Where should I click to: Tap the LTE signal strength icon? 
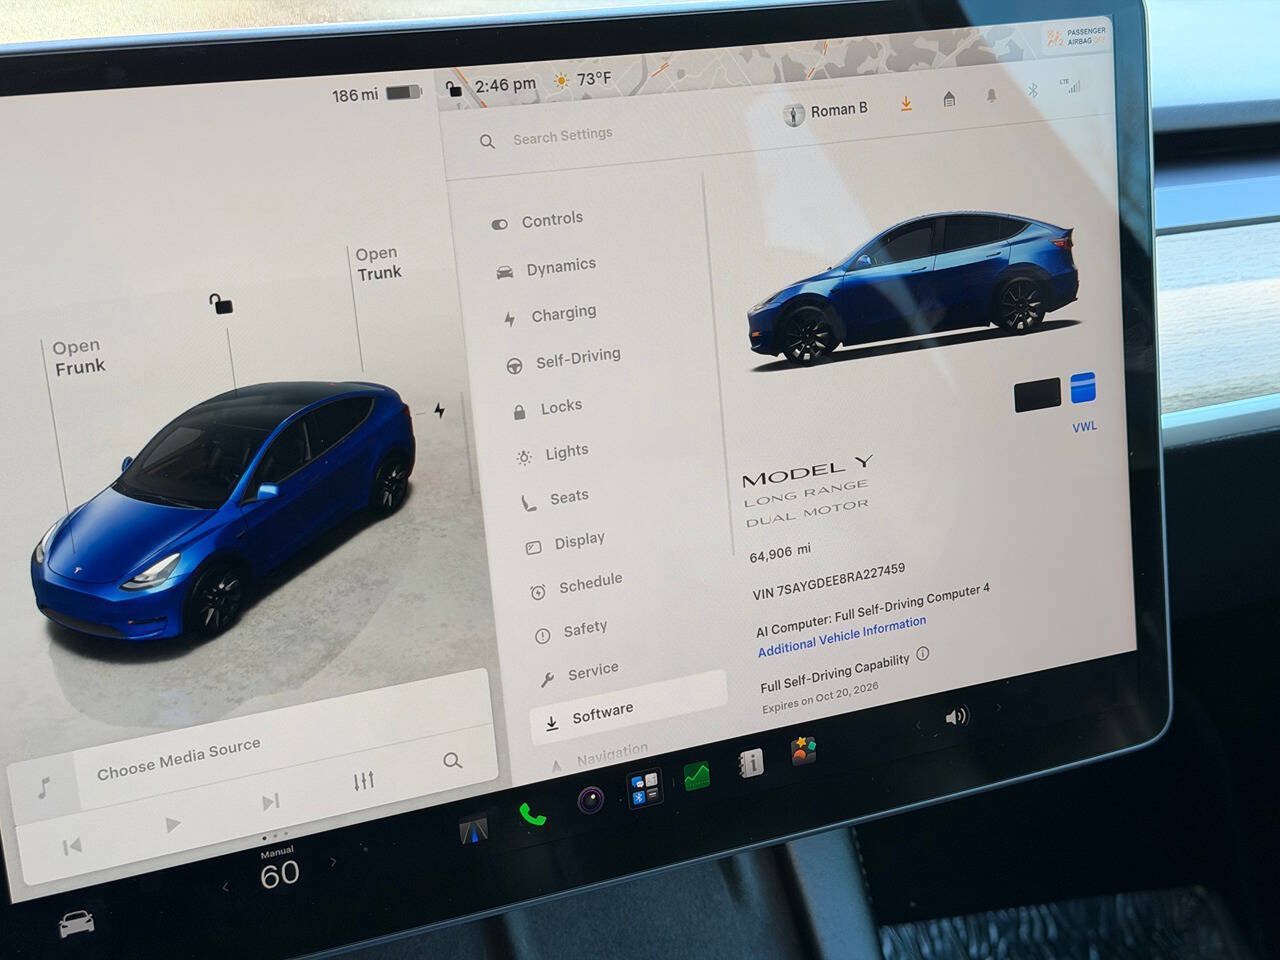point(1071,86)
